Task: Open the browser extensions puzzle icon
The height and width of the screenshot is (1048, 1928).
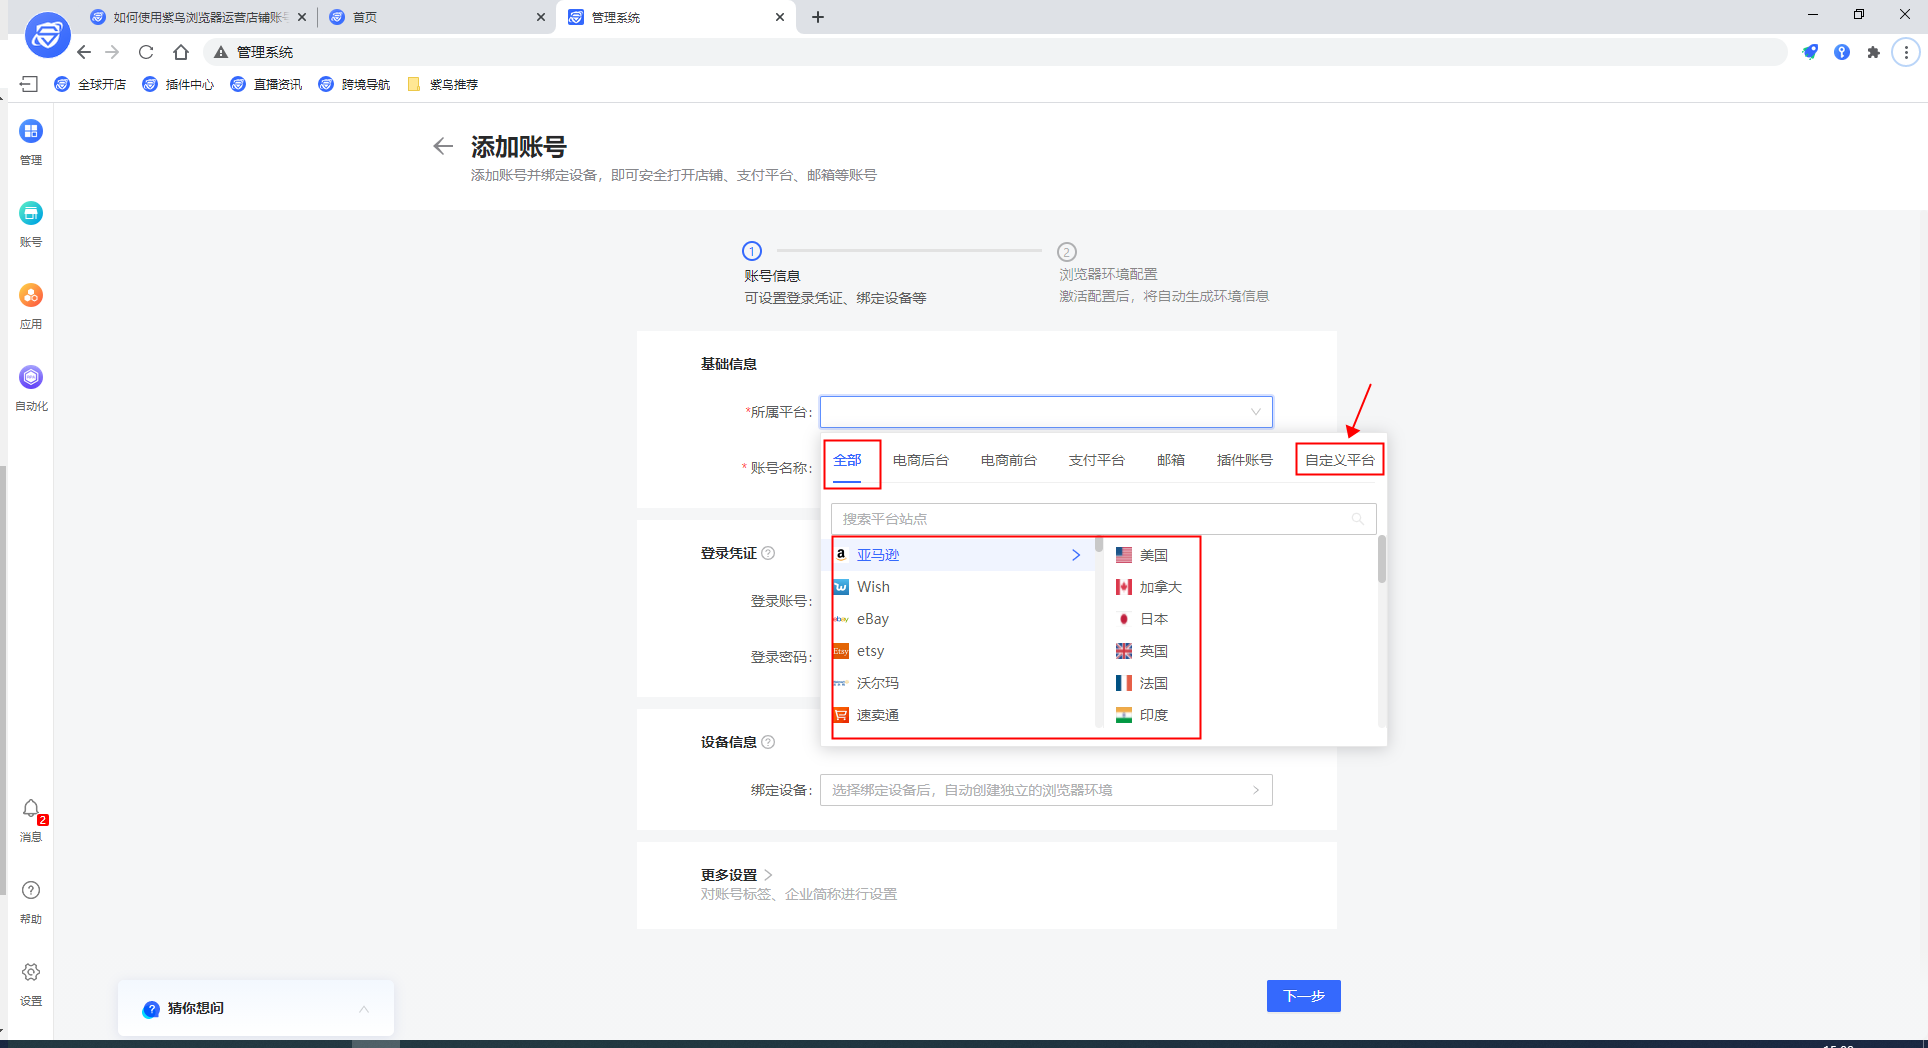Action: click(1874, 52)
